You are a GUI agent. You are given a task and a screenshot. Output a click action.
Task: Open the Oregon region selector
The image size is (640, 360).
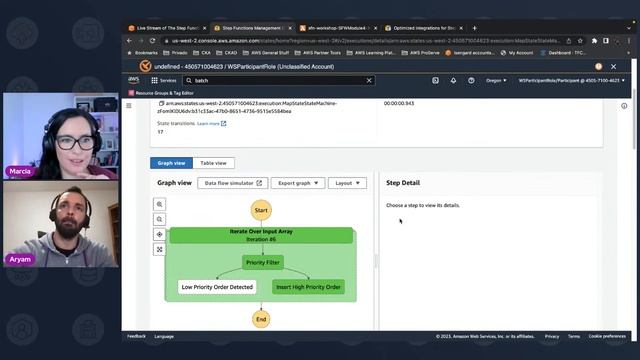[496, 80]
